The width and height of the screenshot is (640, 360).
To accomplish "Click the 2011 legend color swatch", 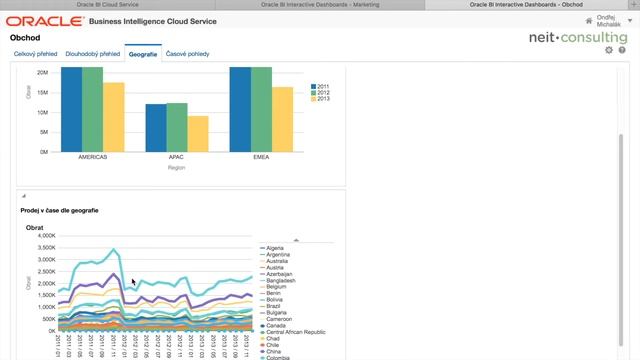I will 313,87.
